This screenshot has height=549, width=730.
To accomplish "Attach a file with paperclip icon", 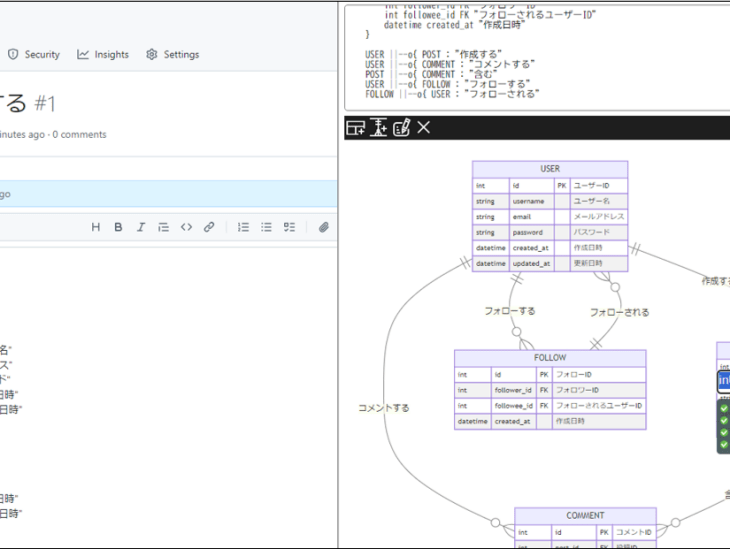I will point(324,227).
